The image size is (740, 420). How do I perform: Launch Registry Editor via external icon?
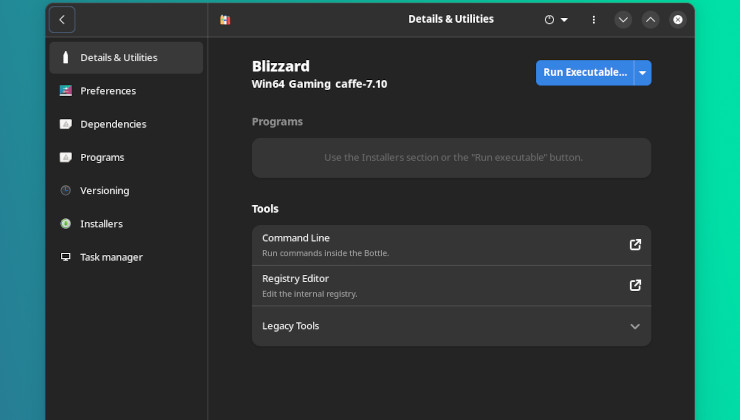coord(635,285)
